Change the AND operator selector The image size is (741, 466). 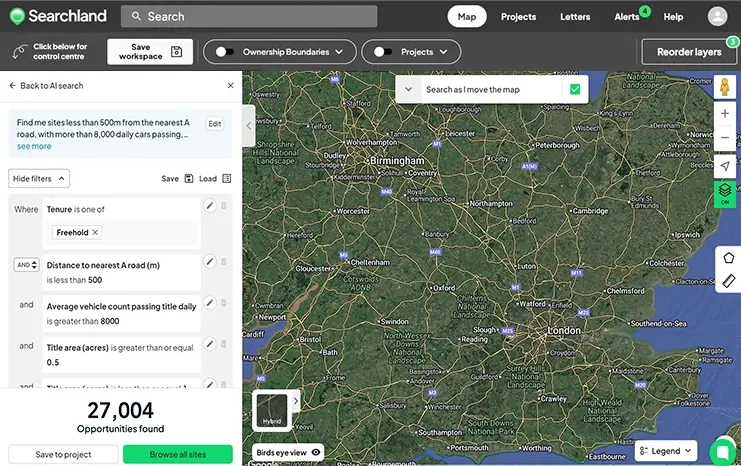tap(26, 265)
